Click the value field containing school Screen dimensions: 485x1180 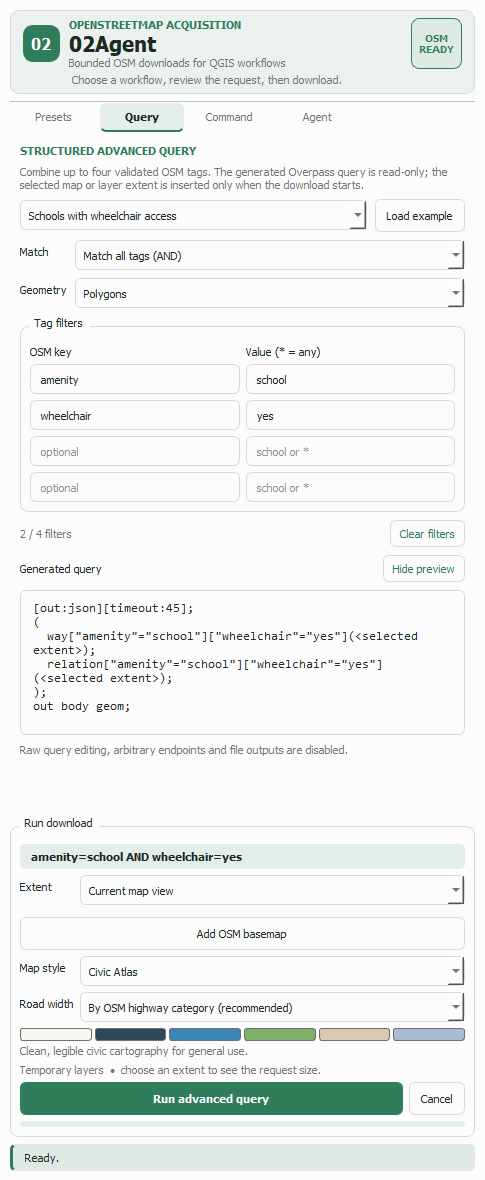coord(350,379)
